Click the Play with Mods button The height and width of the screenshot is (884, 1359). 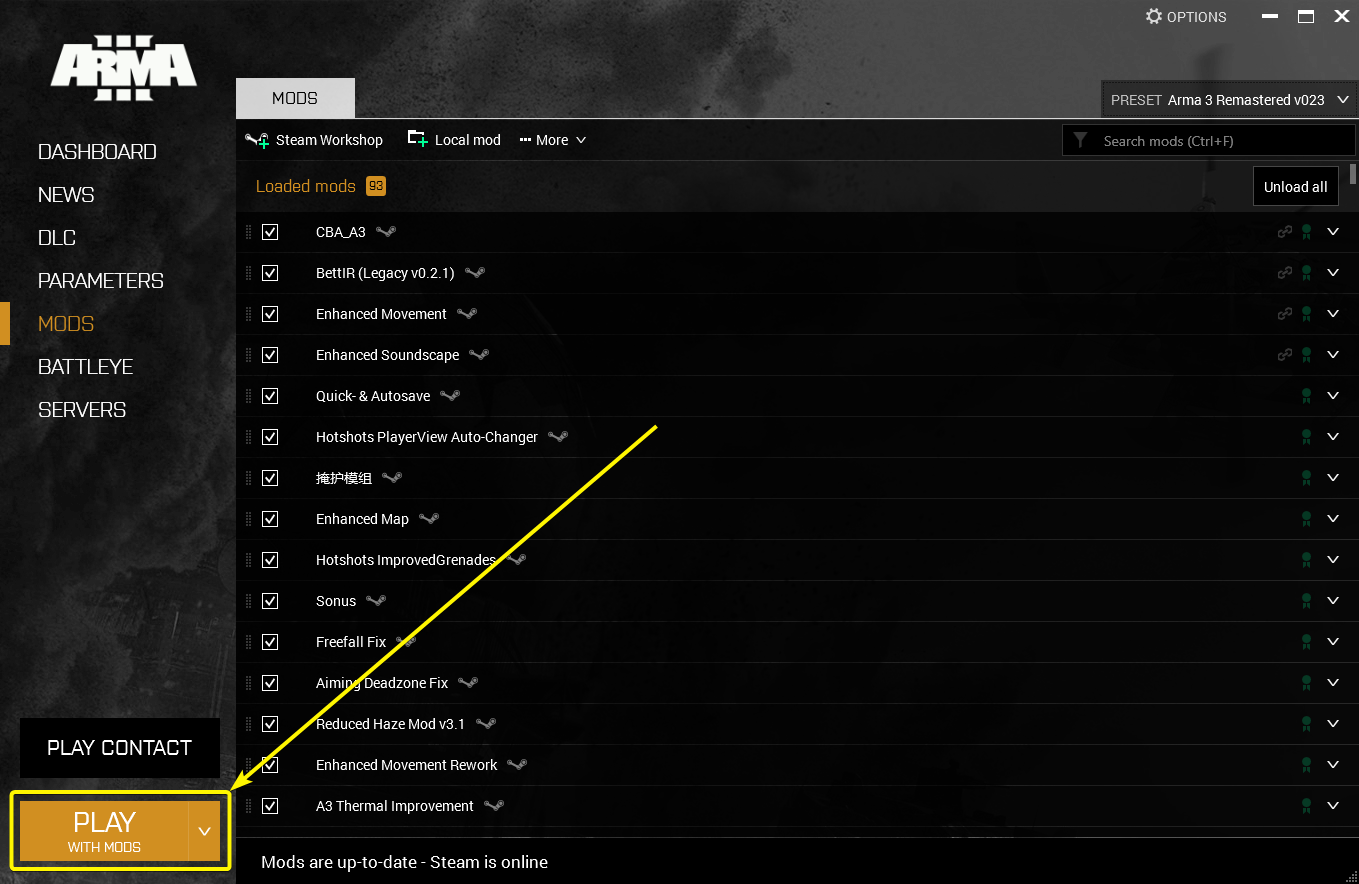(104, 831)
